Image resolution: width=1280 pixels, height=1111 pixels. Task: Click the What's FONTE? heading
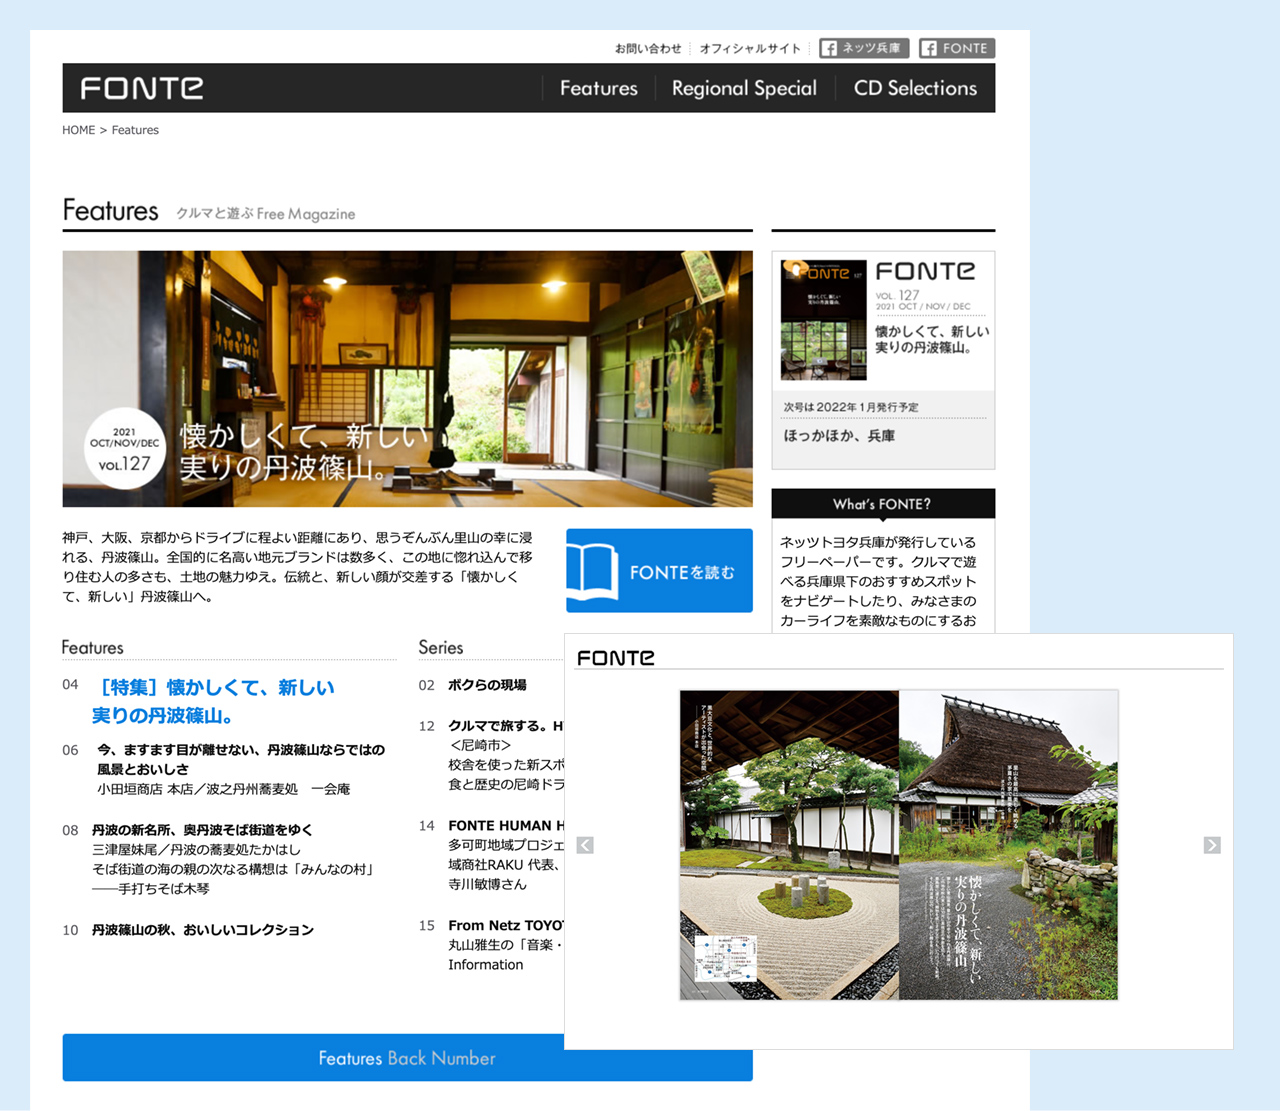click(882, 504)
